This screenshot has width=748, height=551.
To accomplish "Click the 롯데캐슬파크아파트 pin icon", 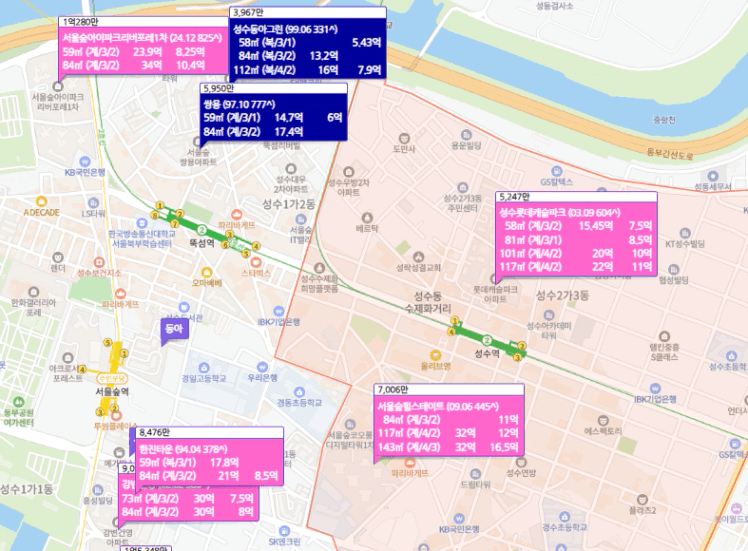I will coord(495,279).
